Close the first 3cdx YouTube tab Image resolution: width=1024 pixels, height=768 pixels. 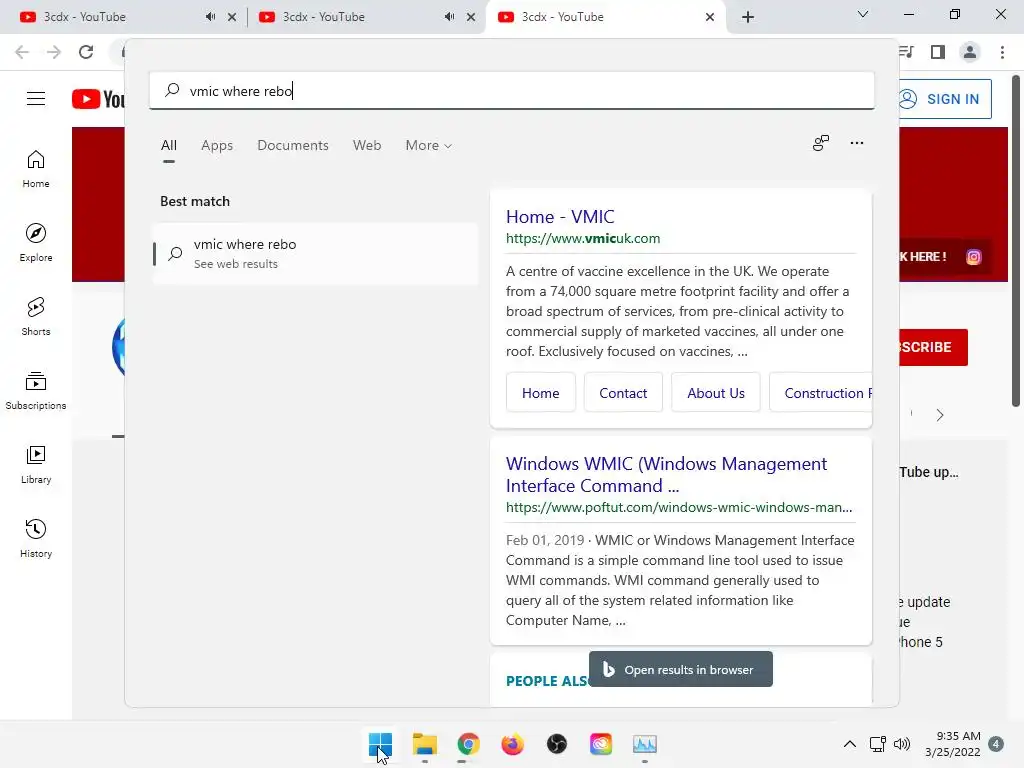pyautogui.click(x=232, y=17)
